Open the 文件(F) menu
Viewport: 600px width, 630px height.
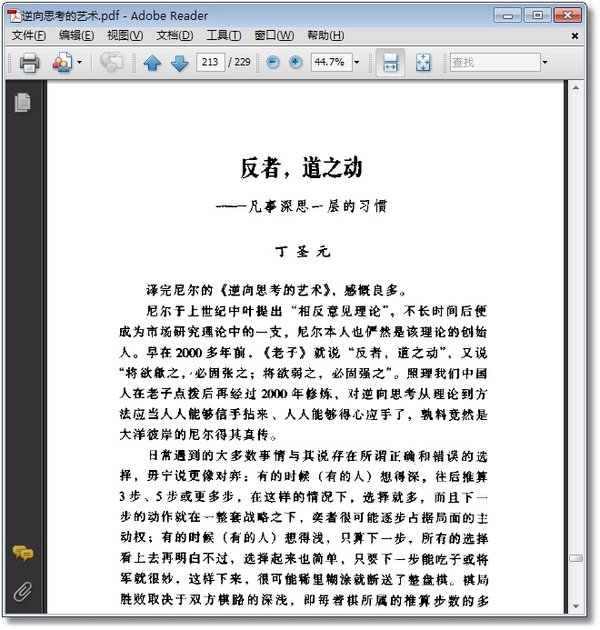[29, 35]
